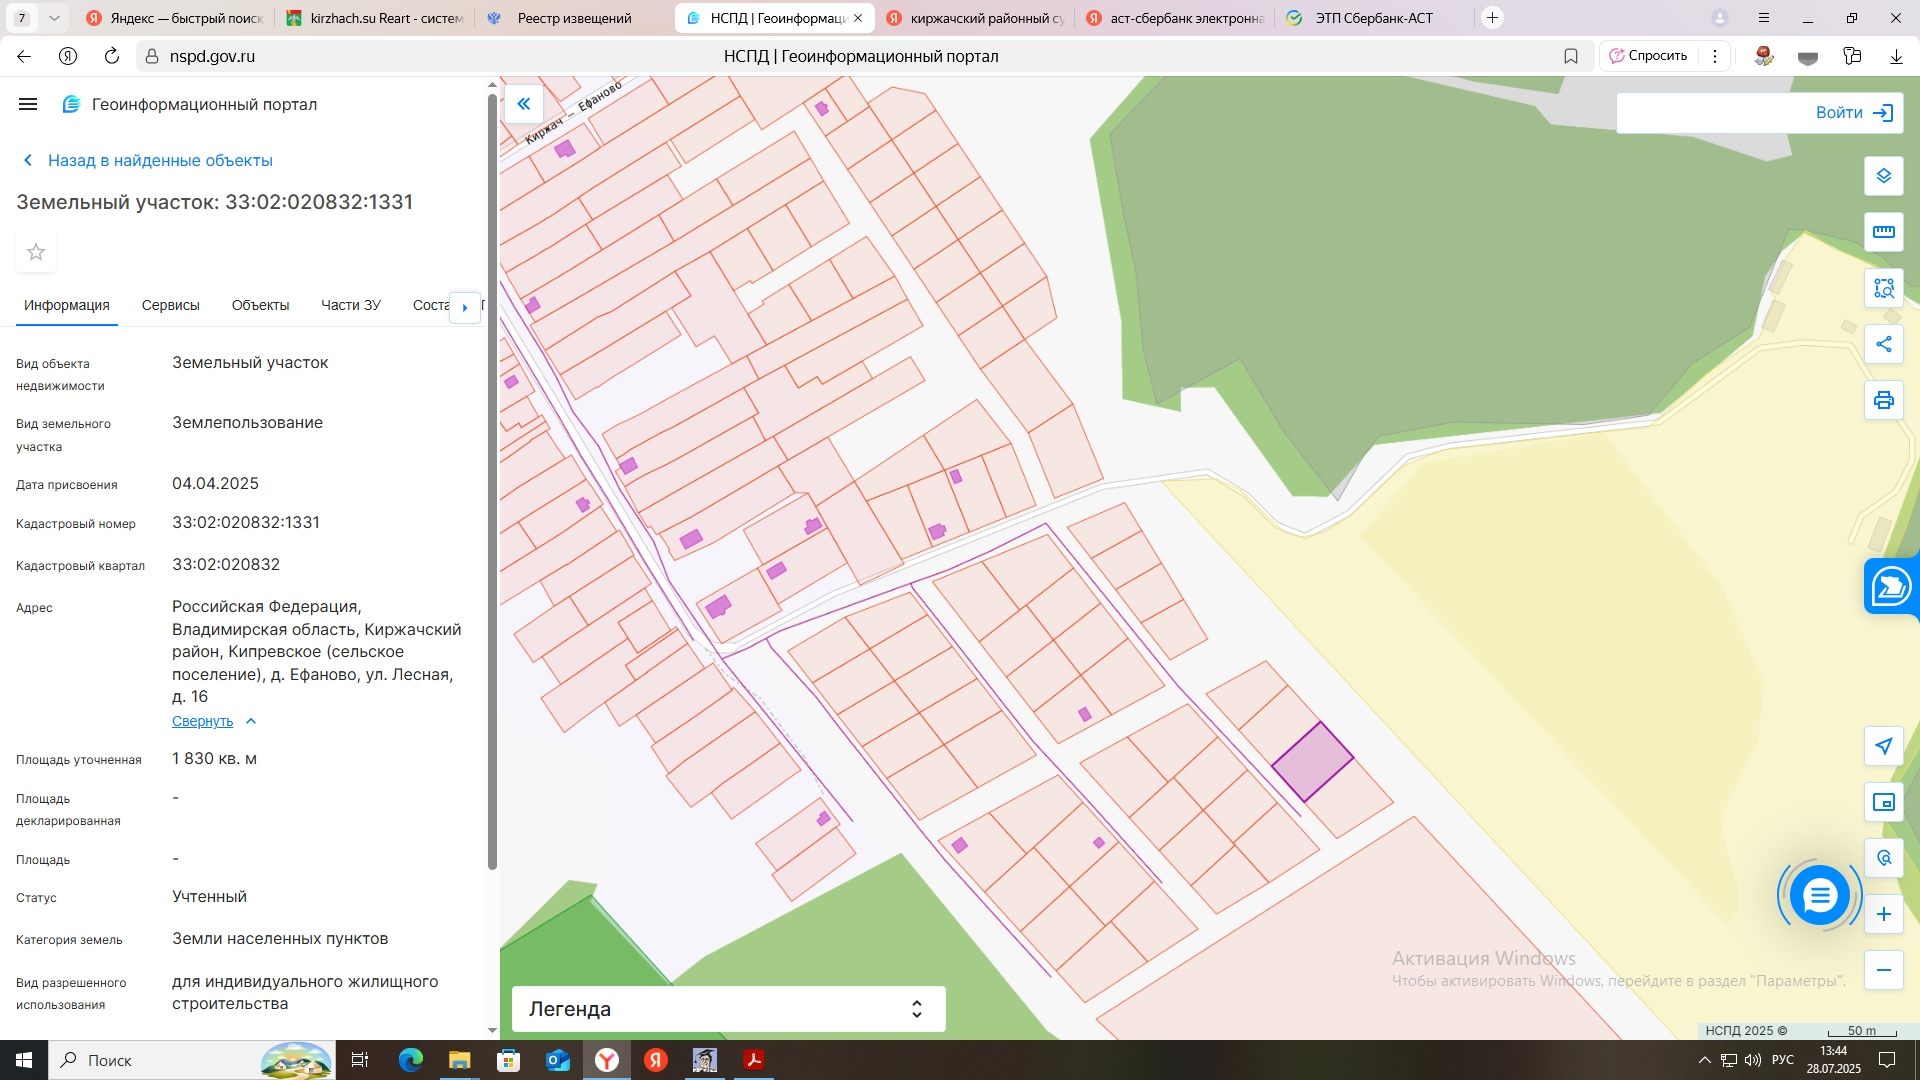
Task: Click the highlighted purple land parcel on map
Action: pos(1312,762)
